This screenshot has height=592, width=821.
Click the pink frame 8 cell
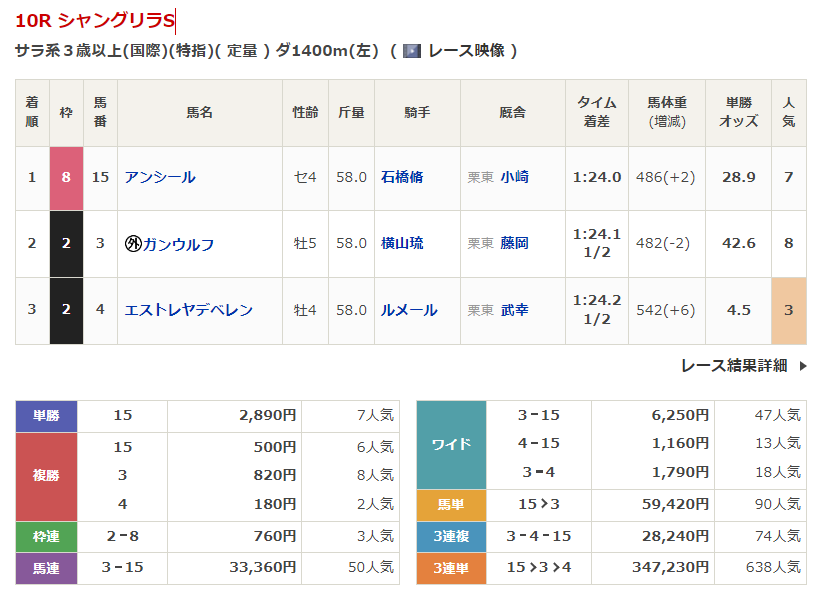pyautogui.click(x=66, y=177)
